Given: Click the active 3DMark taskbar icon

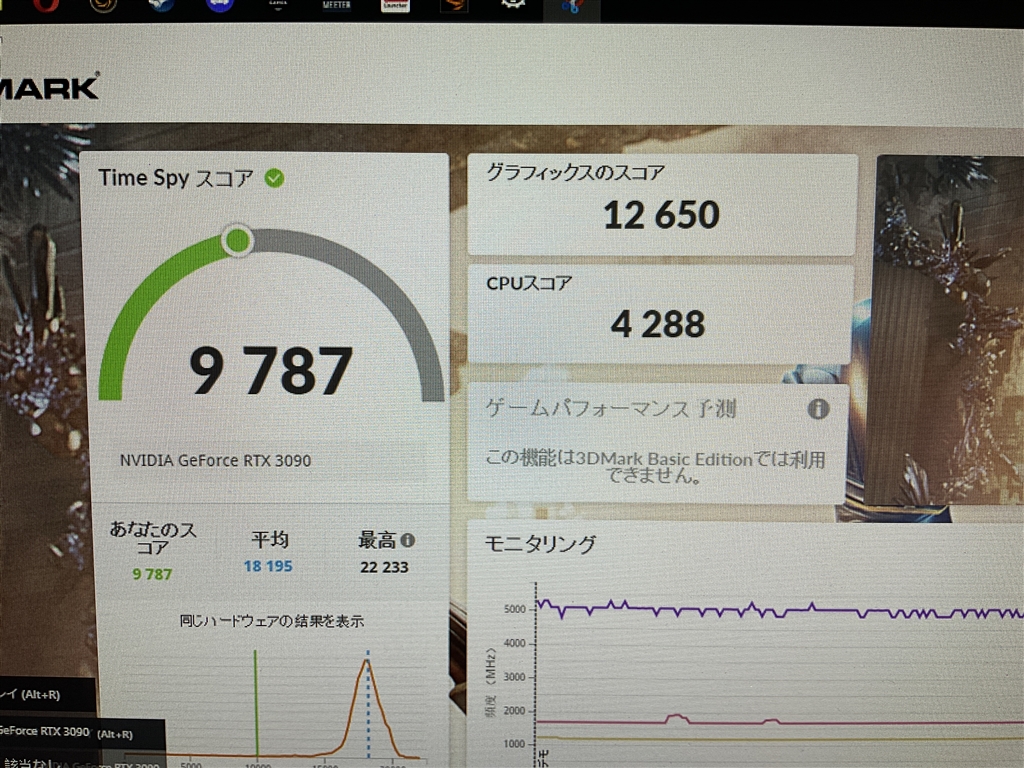Looking at the screenshot, I should tap(571, 7).
